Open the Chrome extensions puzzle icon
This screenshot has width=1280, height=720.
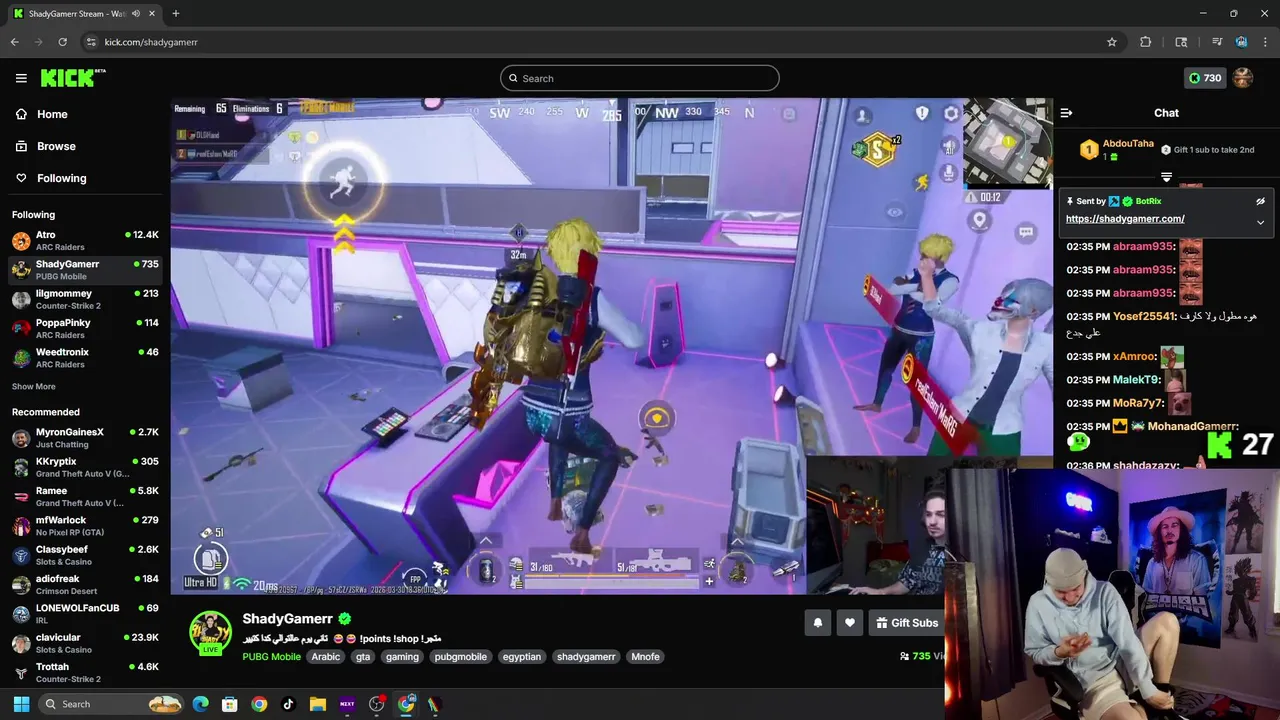click(x=1146, y=42)
